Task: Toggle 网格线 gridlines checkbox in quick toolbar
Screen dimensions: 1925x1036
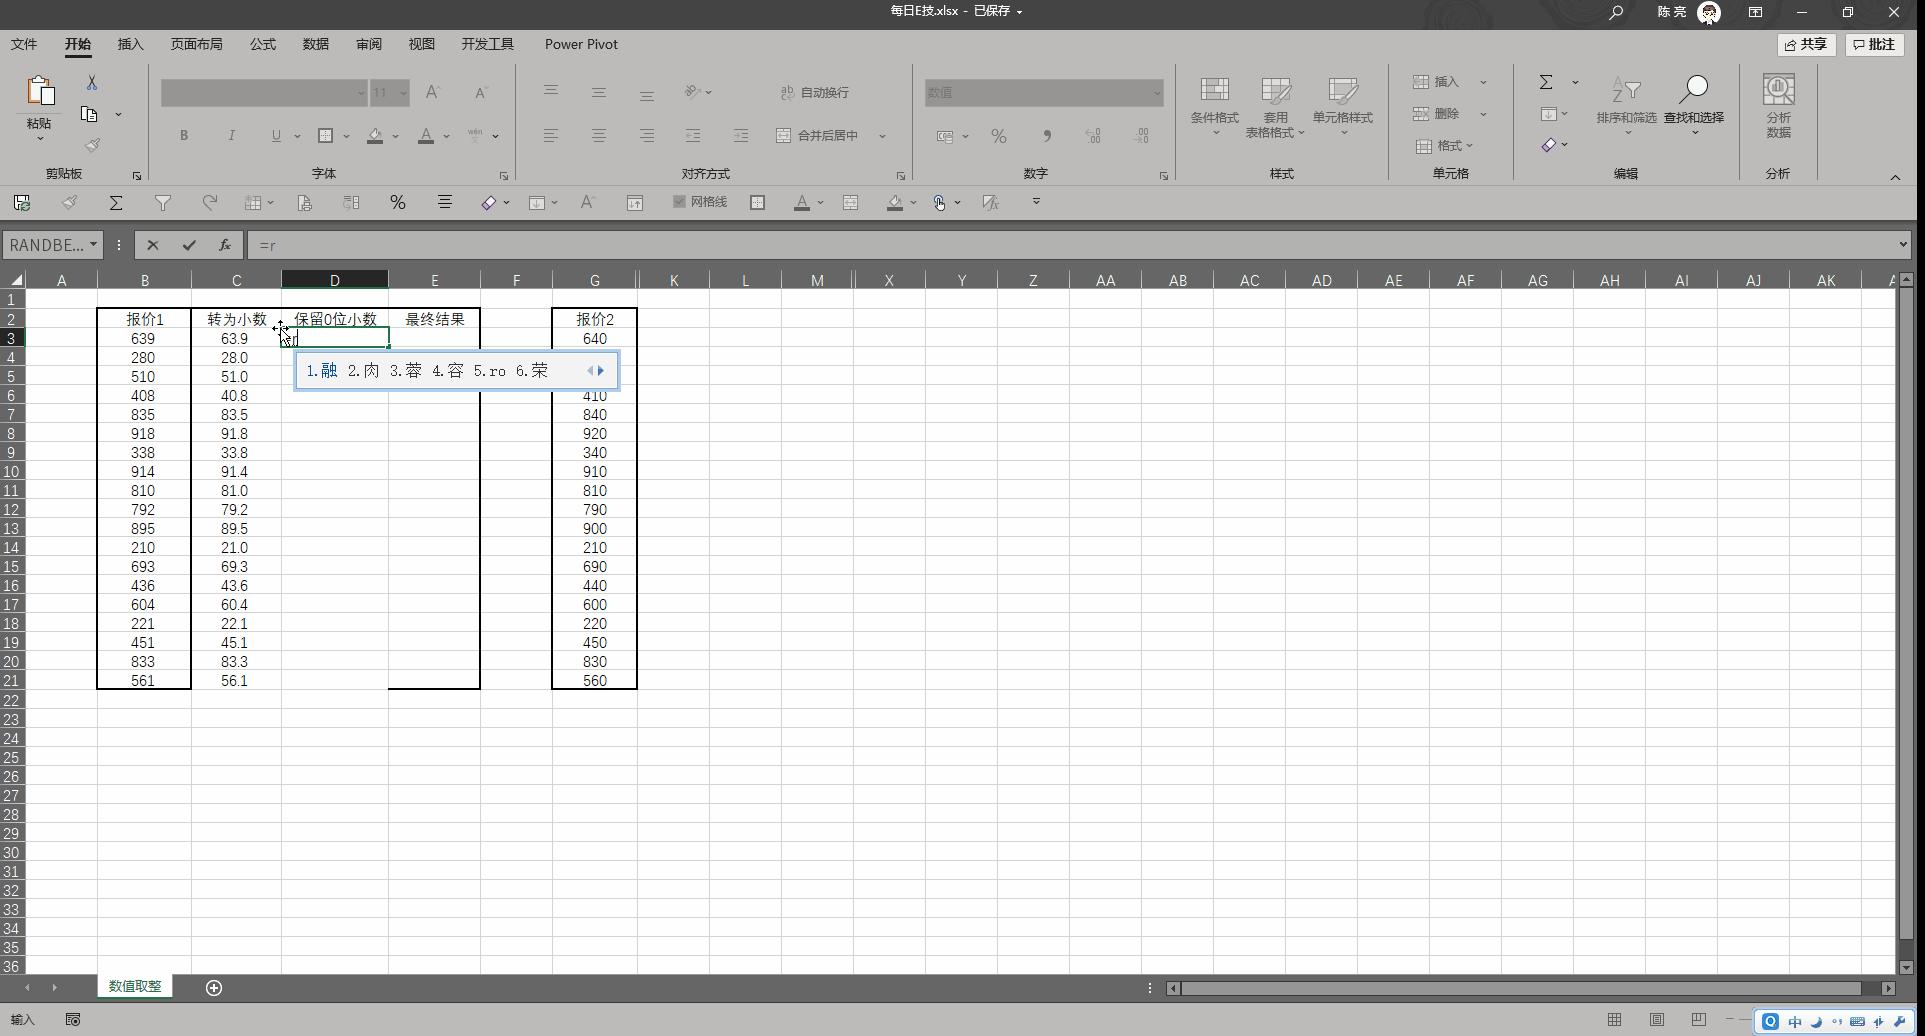Action: click(x=679, y=202)
